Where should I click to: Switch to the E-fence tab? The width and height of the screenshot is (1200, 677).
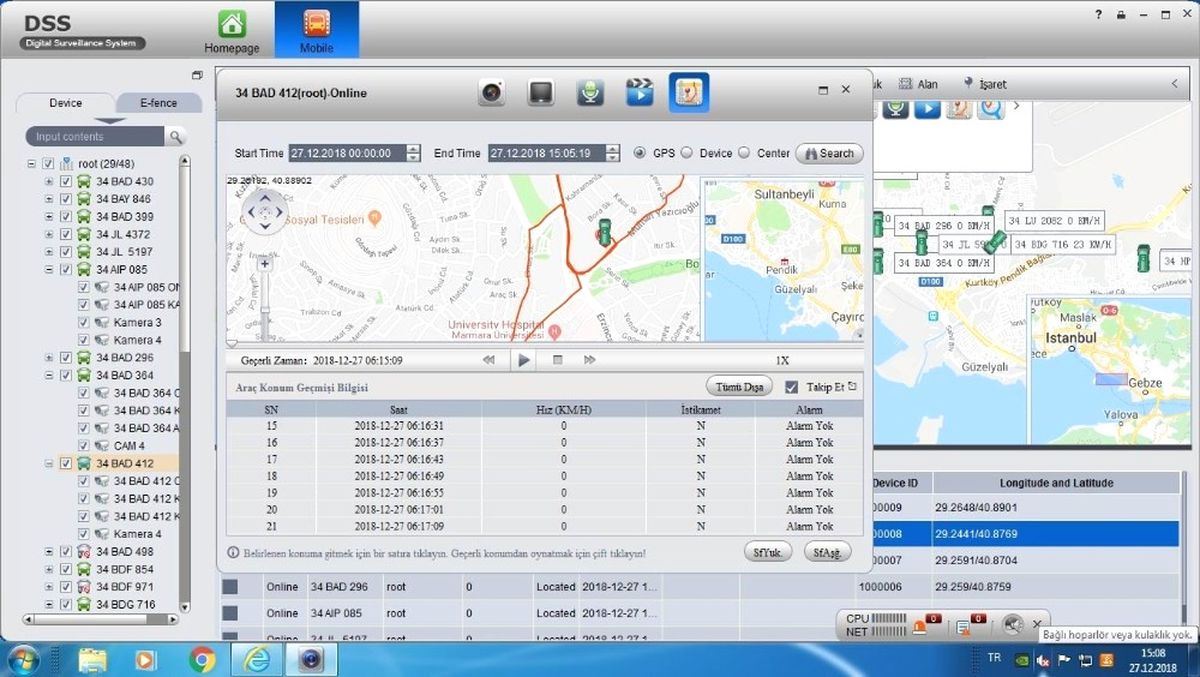click(x=158, y=102)
